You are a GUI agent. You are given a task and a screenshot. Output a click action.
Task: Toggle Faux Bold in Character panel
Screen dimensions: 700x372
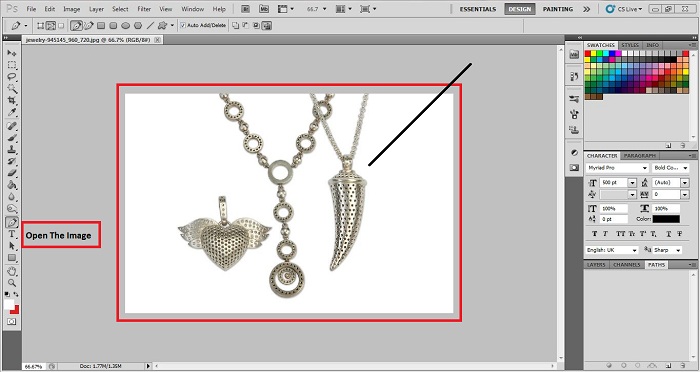[595, 234]
